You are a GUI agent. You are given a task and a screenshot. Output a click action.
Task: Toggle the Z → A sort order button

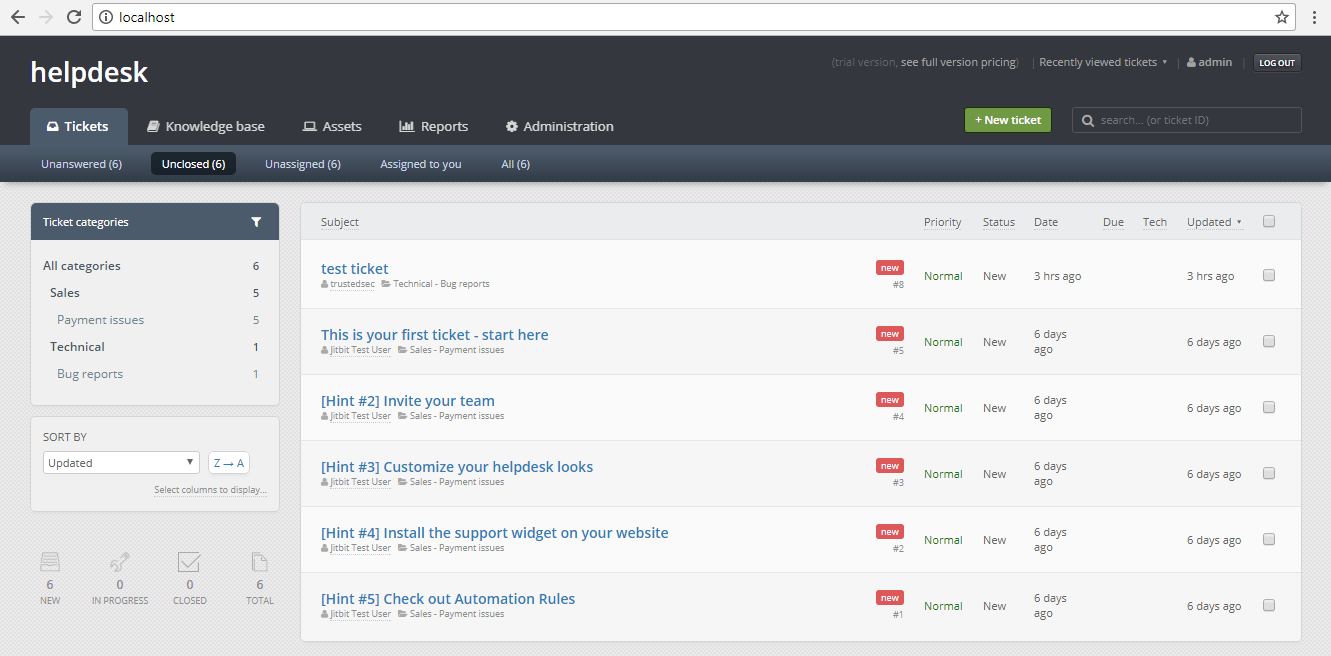[x=229, y=463]
